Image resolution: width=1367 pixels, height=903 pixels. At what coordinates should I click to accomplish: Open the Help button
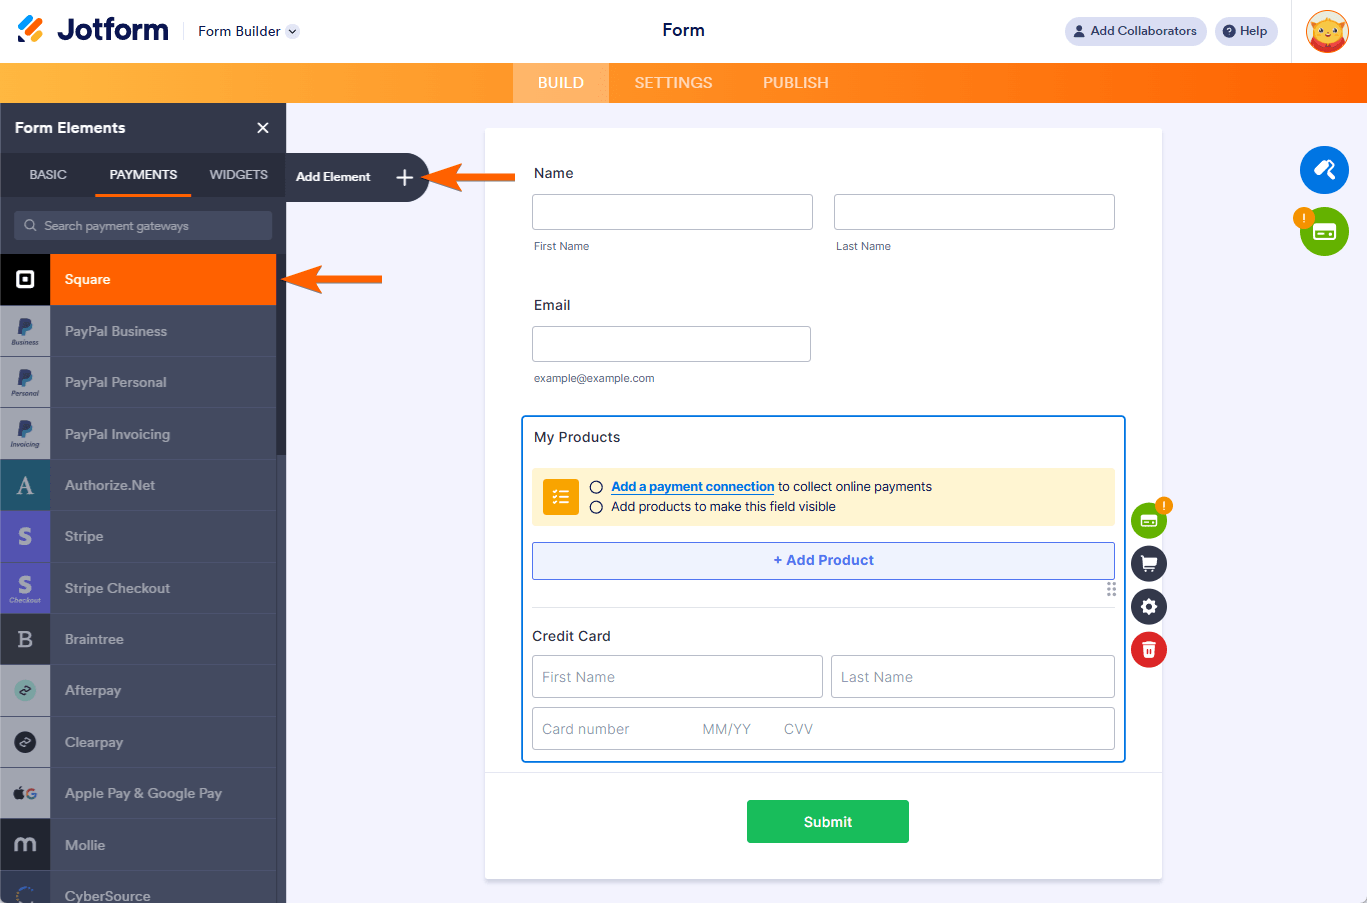[x=1246, y=31]
